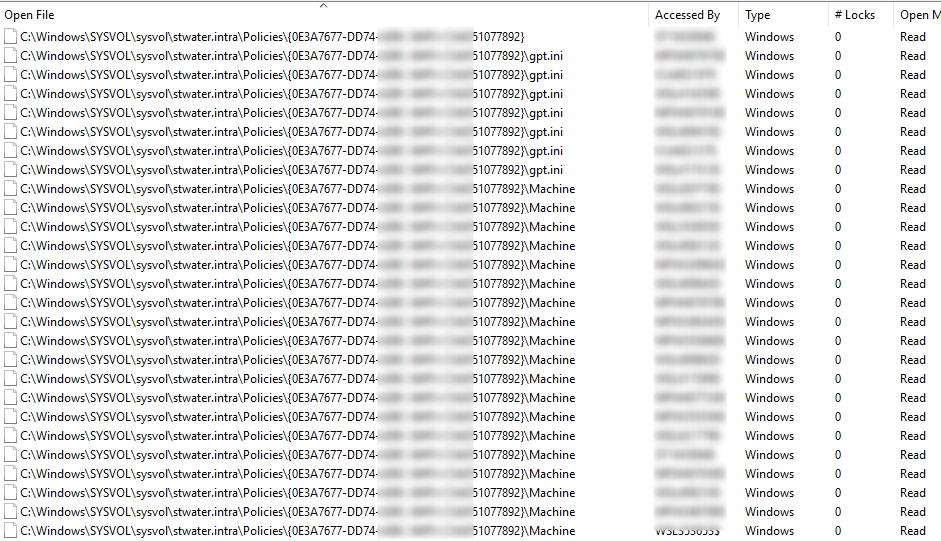Select the bottom-most Machine open file path

pyautogui.click(x=297, y=531)
